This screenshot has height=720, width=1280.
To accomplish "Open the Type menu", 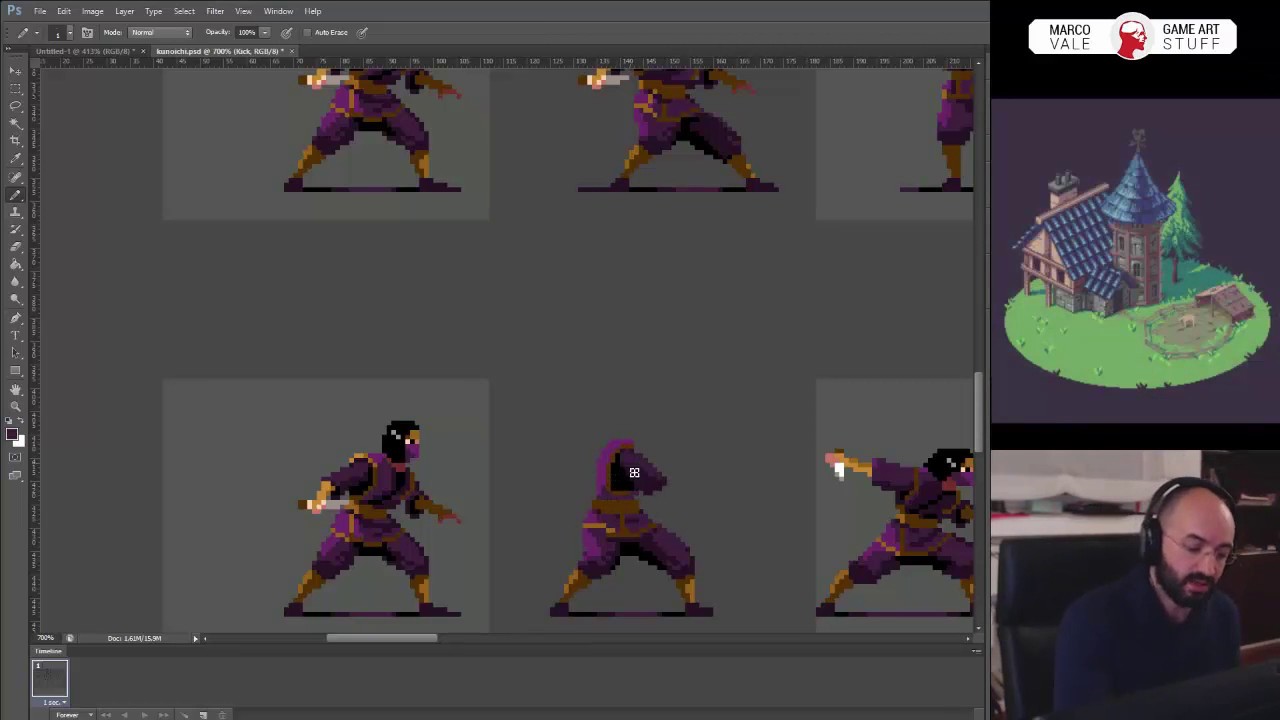I will (x=153, y=11).
